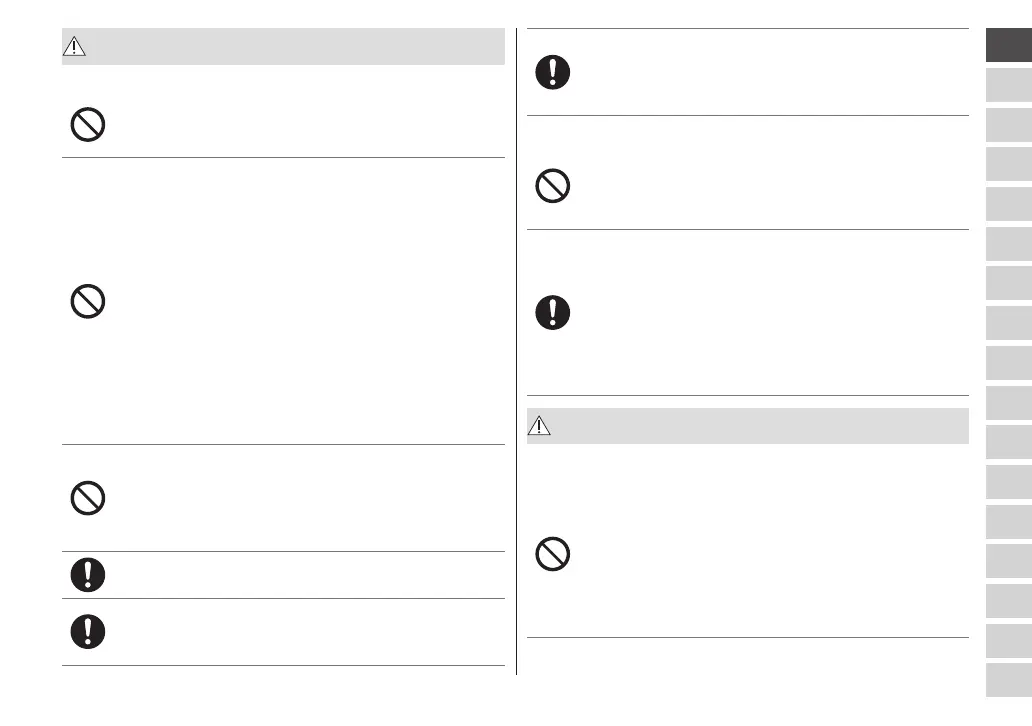The width and height of the screenshot is (1032, 726).
Task: Select the second-to-last side tab on the right edge
Action: coord(1008,640)
